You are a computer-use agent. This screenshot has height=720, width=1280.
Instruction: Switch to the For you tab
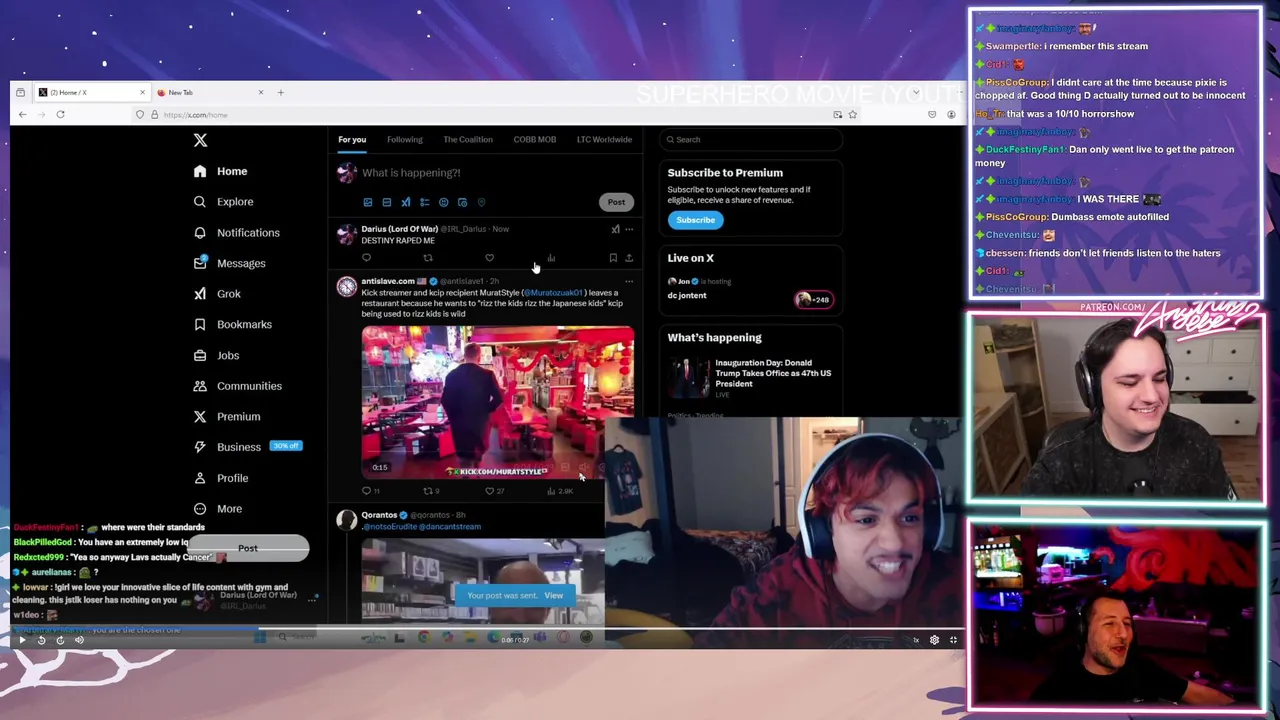click(x=352, y=140)
